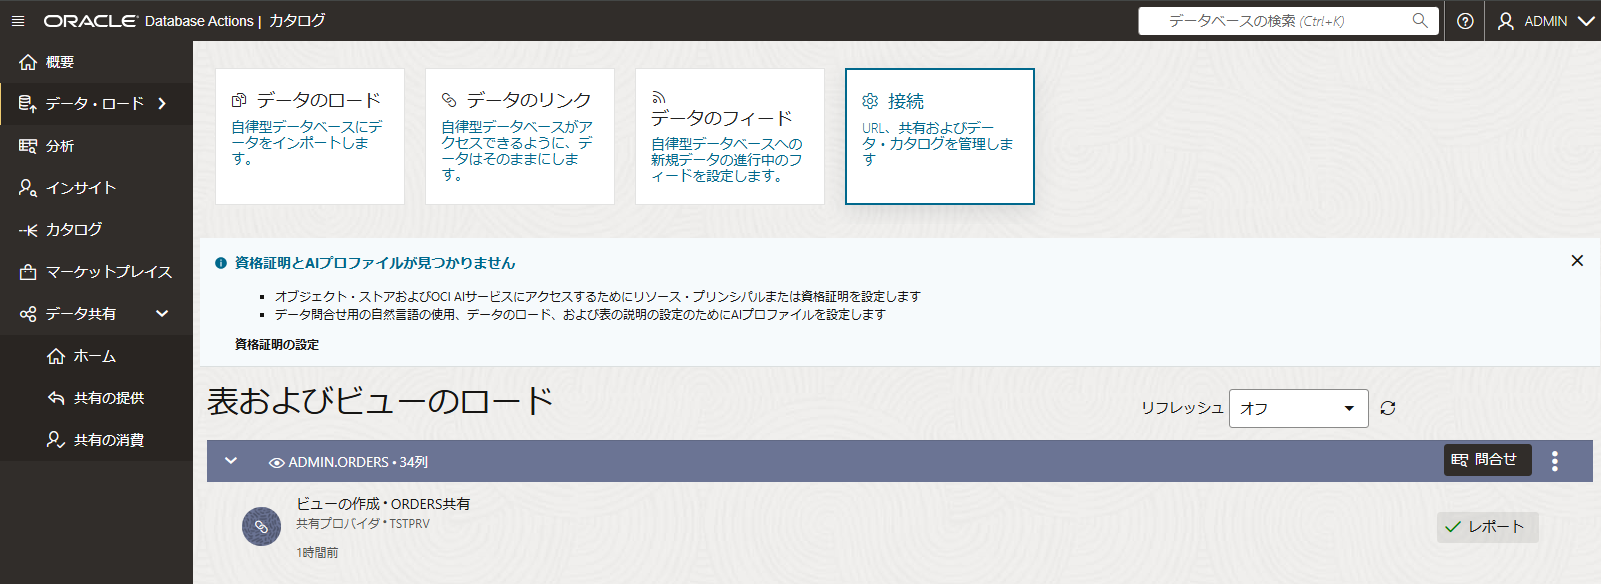The width and height of the screenshot is (1601, 584).
Task: Select データ共有 in the sidebar
Action: pos(96,314)
